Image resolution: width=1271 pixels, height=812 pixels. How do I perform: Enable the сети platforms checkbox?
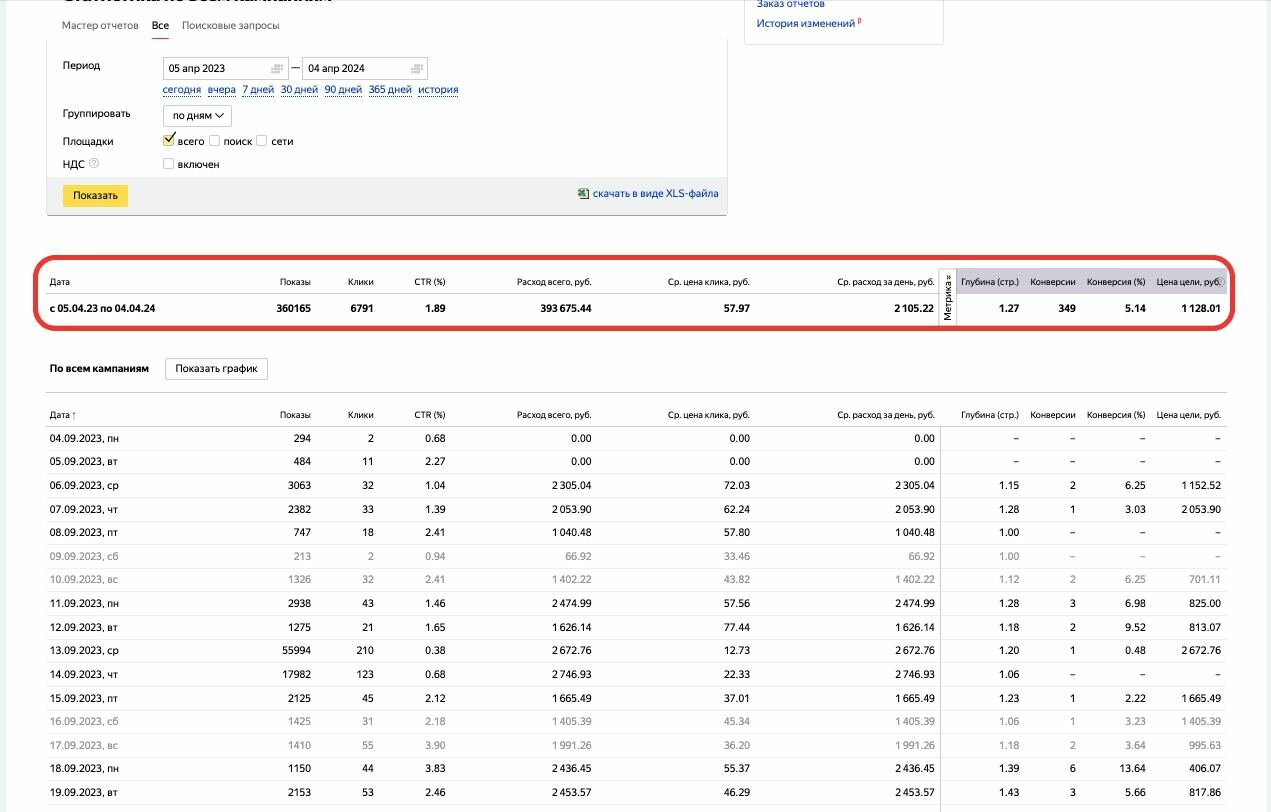coord(262,141)
